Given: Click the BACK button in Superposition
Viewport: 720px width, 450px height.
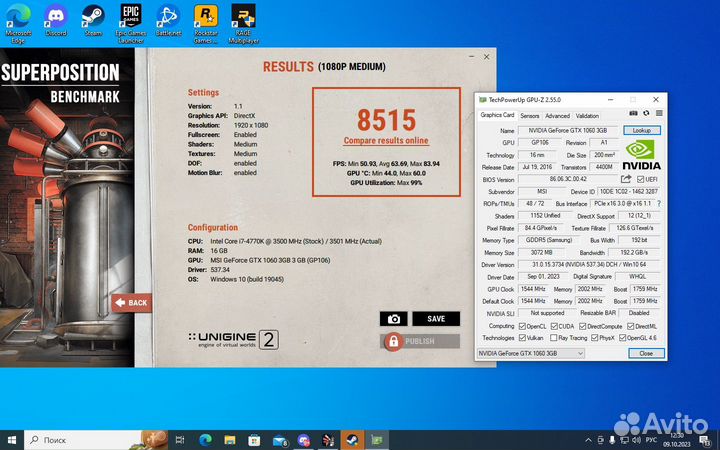Looking at the screenshot, I should [x=131, y=303].
